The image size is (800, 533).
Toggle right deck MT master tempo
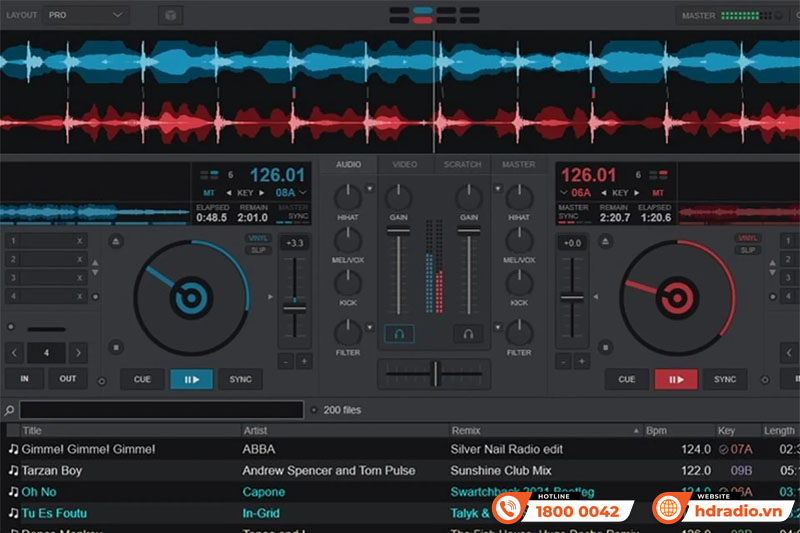coord(658,193)
